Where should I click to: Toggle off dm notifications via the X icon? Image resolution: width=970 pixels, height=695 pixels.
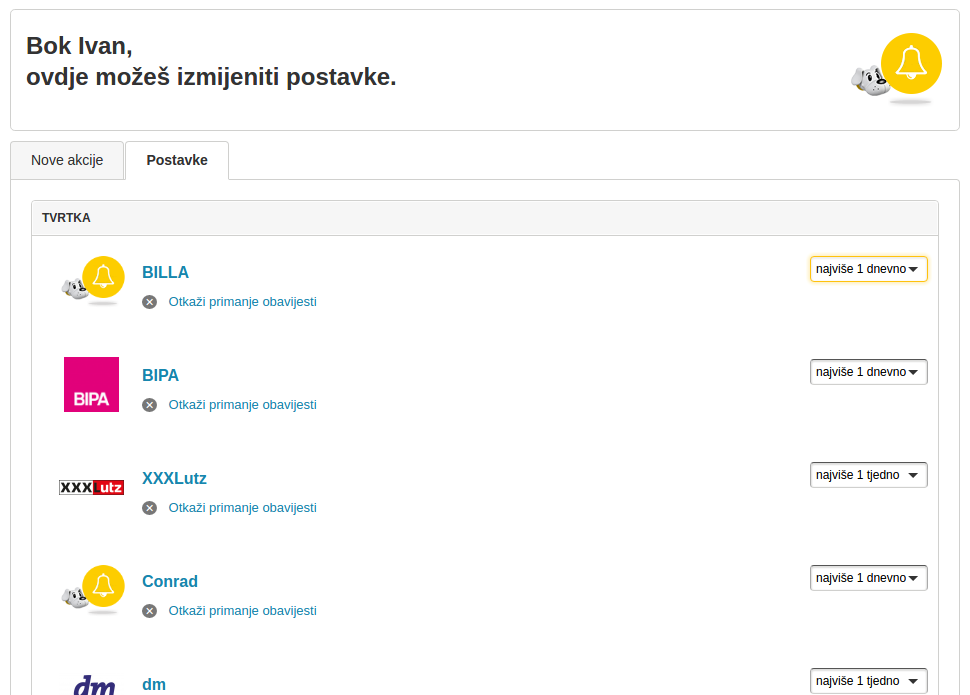point(149,693)
